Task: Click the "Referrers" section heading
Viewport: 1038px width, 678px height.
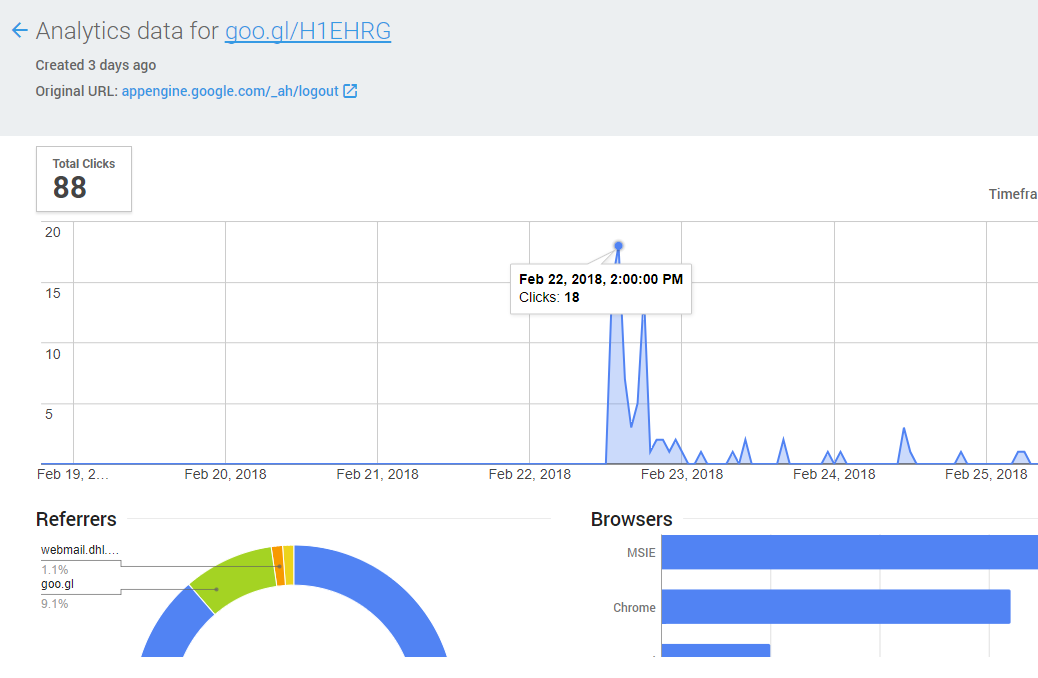Action: point(76,519)
